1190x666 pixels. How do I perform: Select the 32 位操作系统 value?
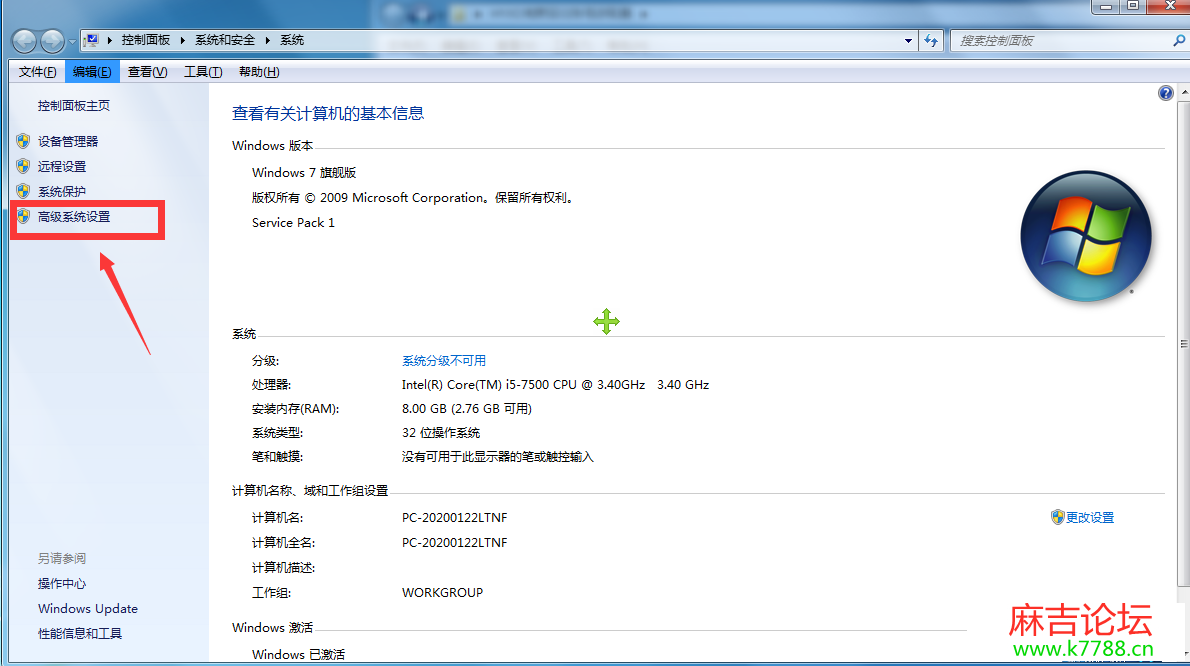pos(441,432)
